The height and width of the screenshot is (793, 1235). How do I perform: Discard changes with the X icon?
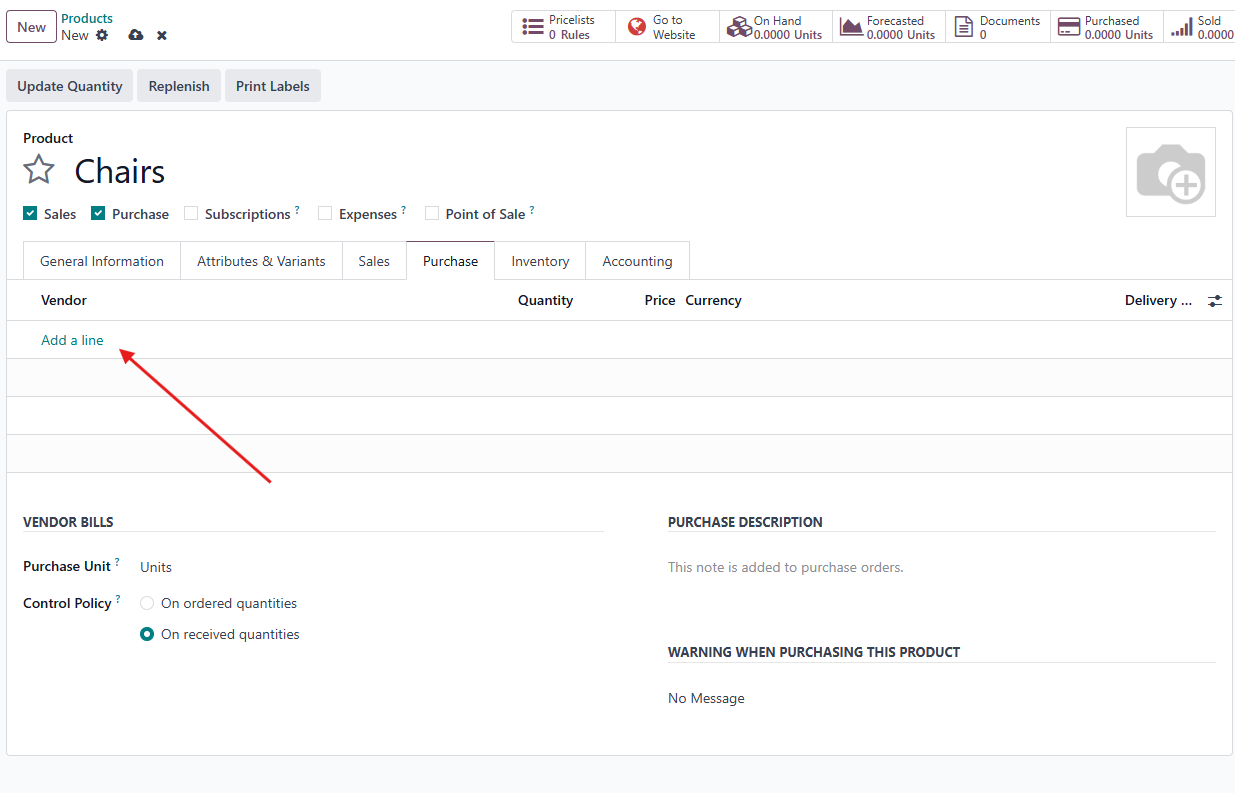pyautogui.click(x=162, y=35)
